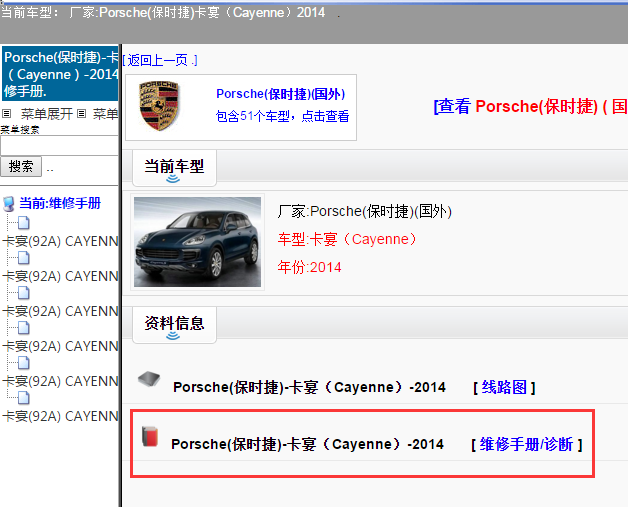
Task: Click the menu collapse icon right of 菜单展开
Action: [81, 114]
